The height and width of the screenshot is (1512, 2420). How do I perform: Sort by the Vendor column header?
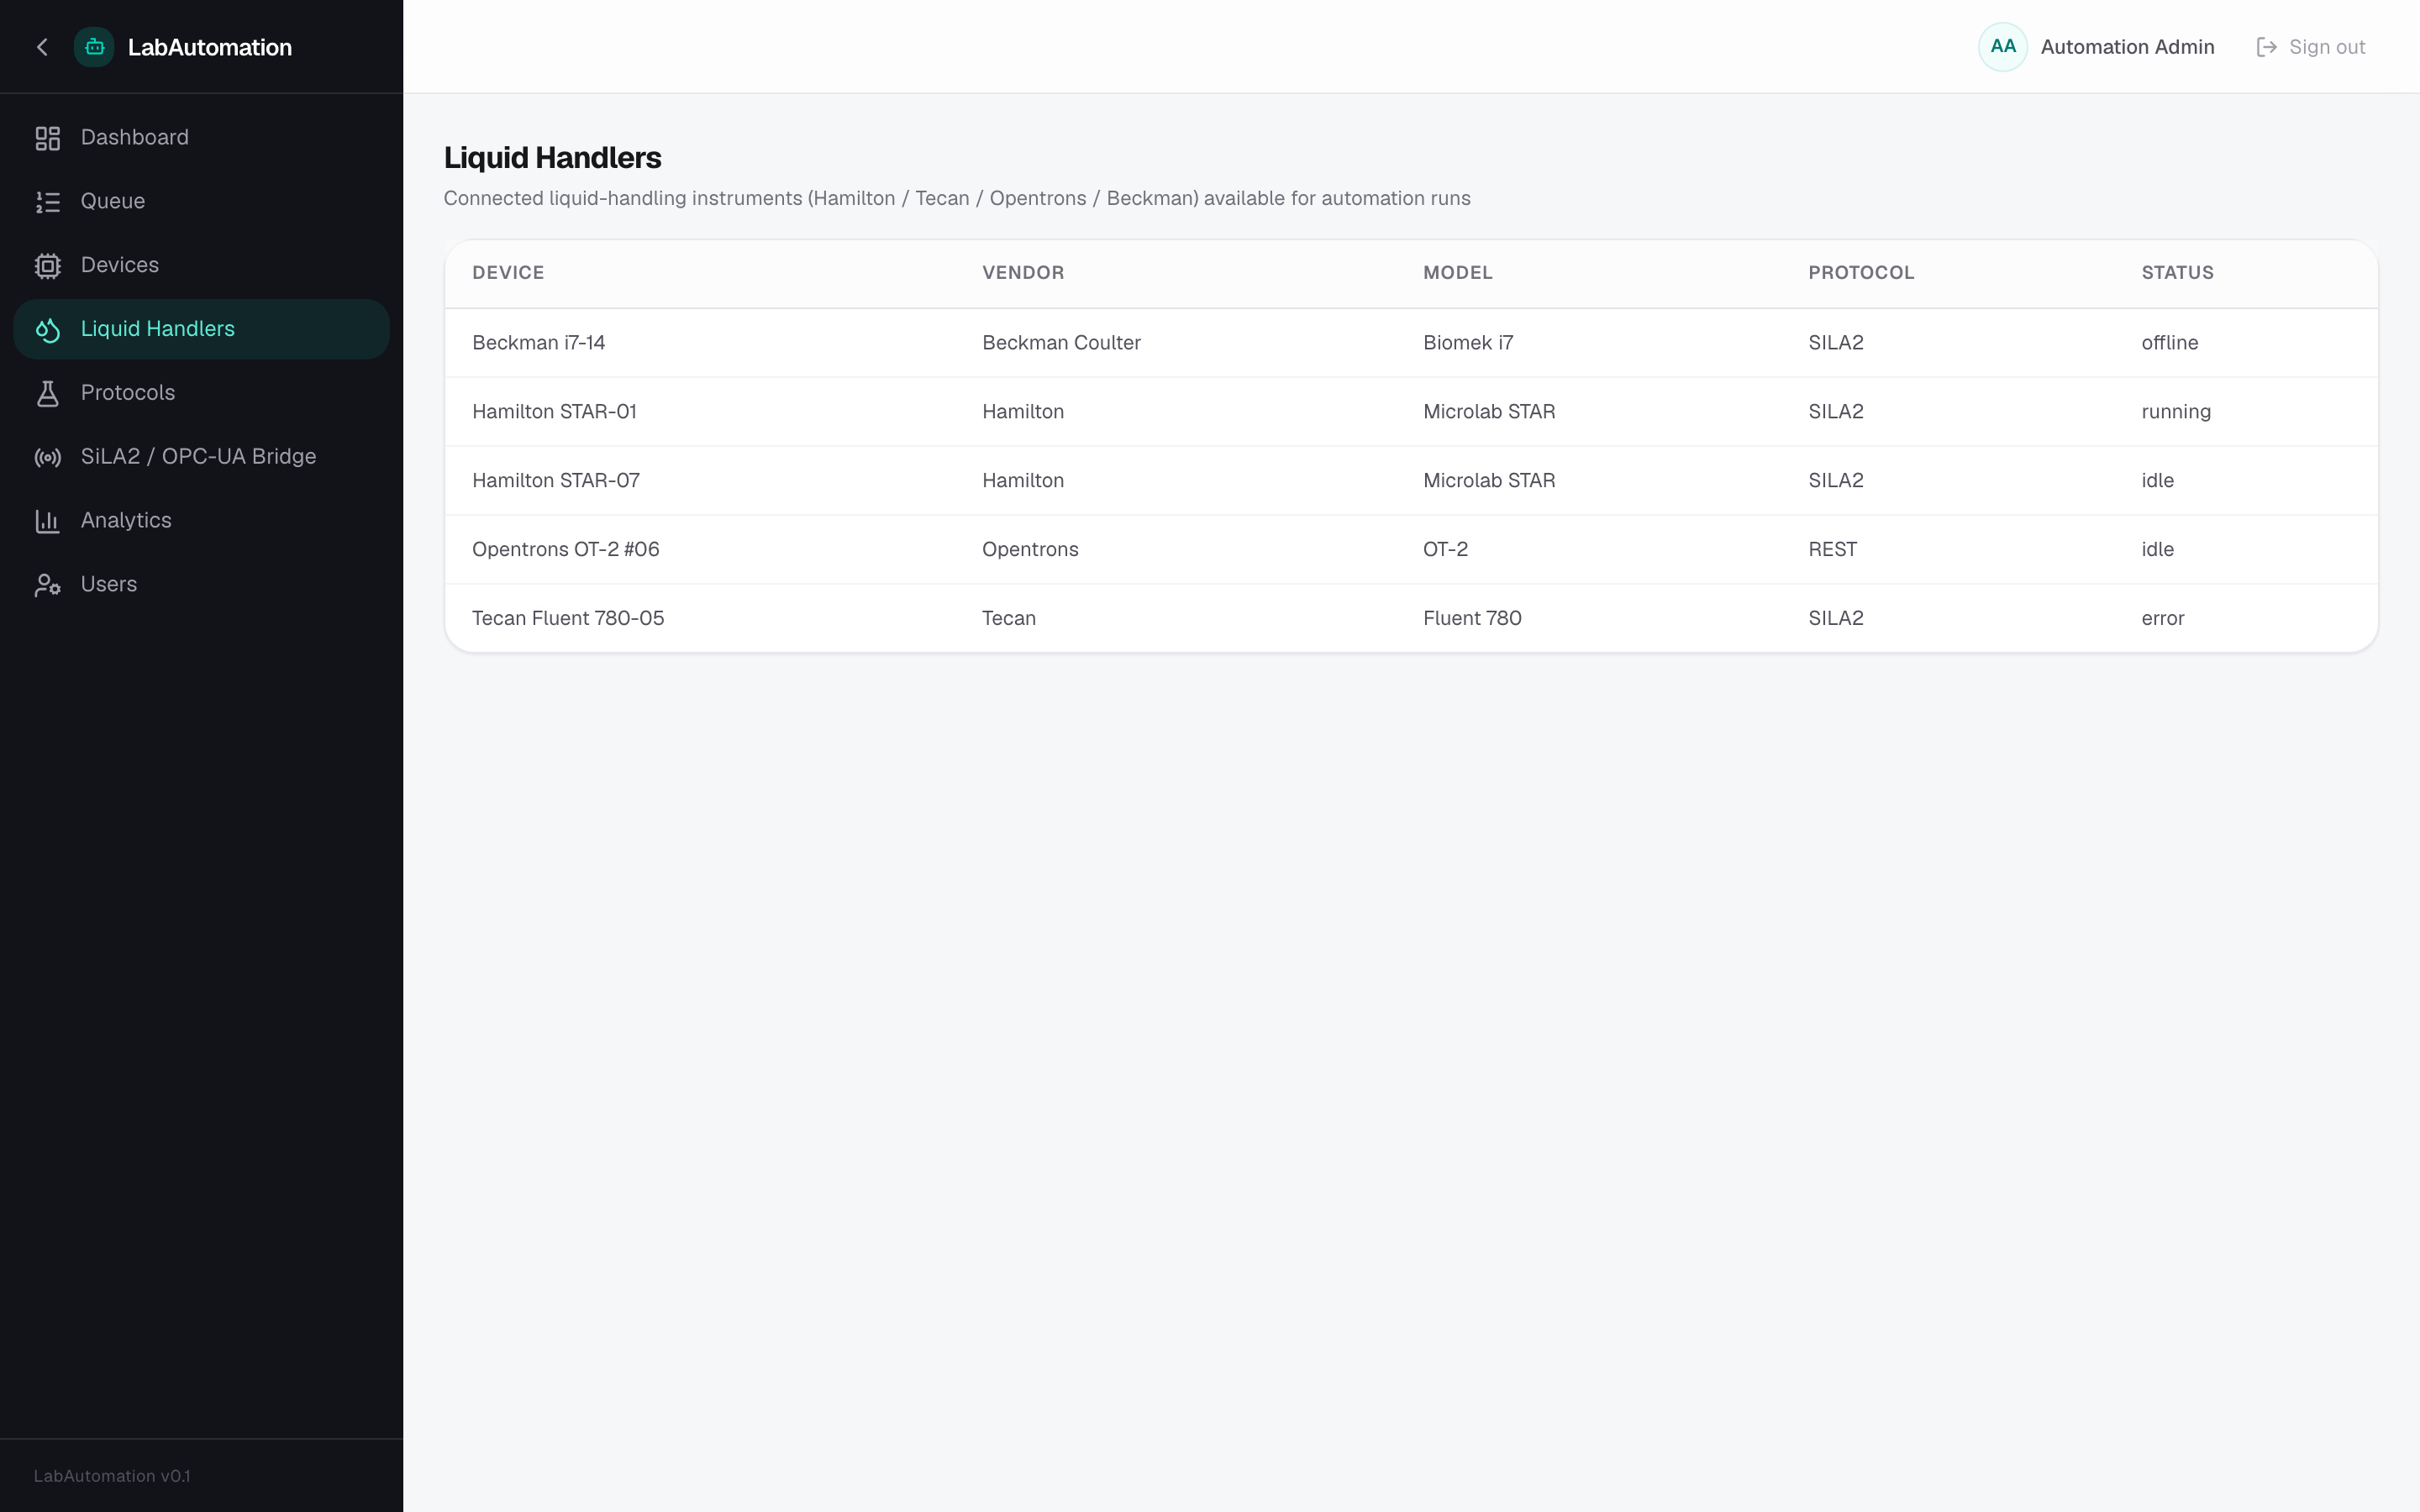click(x=1023, y=273)
